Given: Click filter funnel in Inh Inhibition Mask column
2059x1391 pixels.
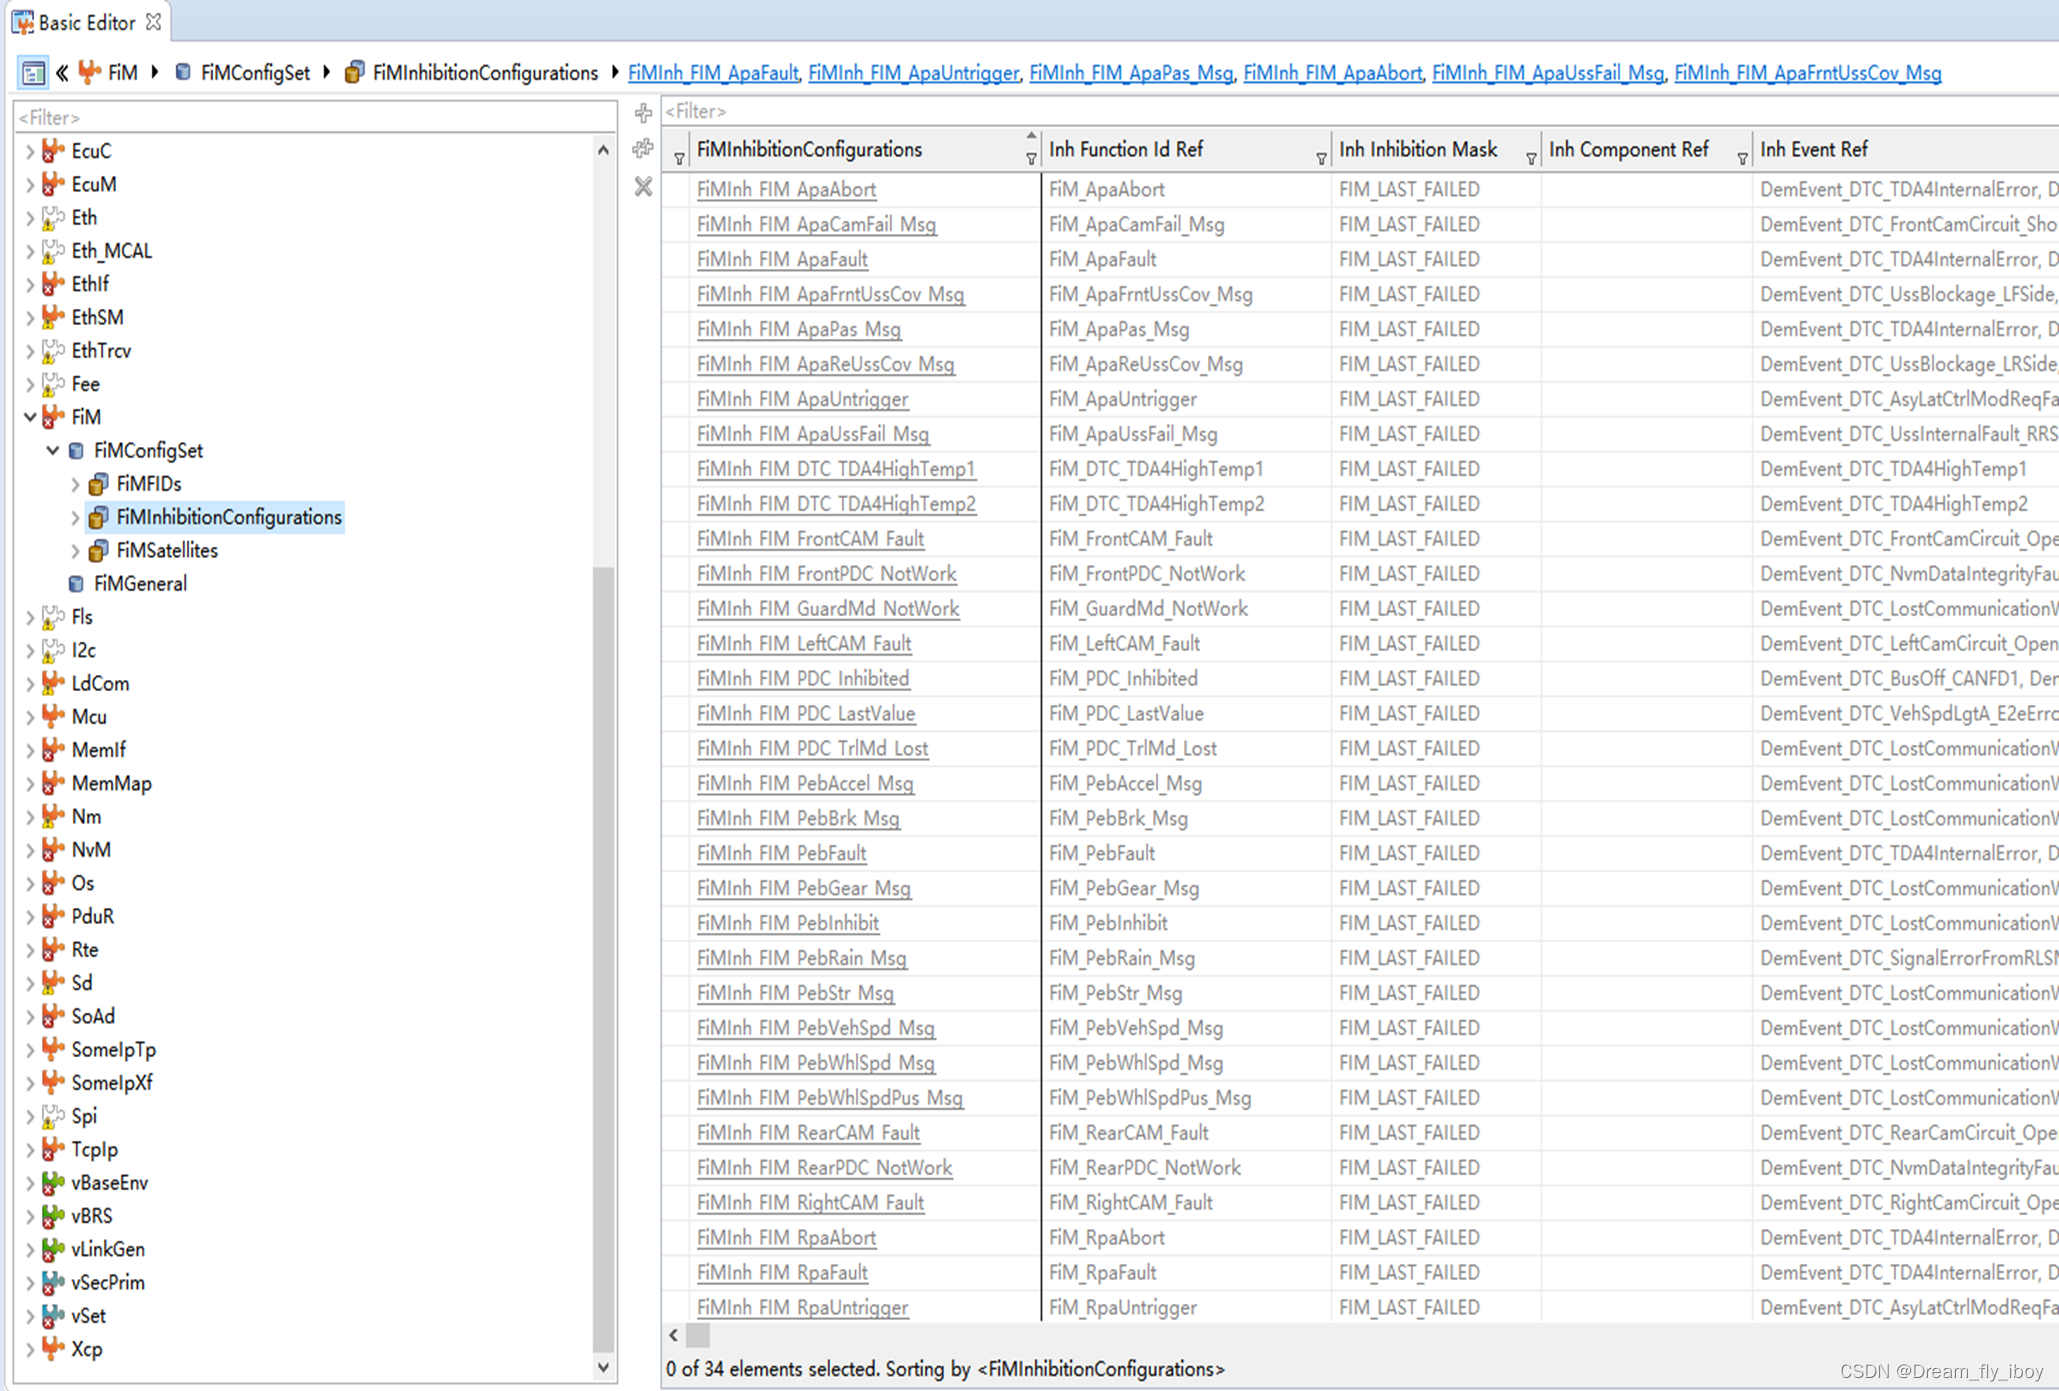Looking at the screenshot, I should click(x=1530, y=159).
